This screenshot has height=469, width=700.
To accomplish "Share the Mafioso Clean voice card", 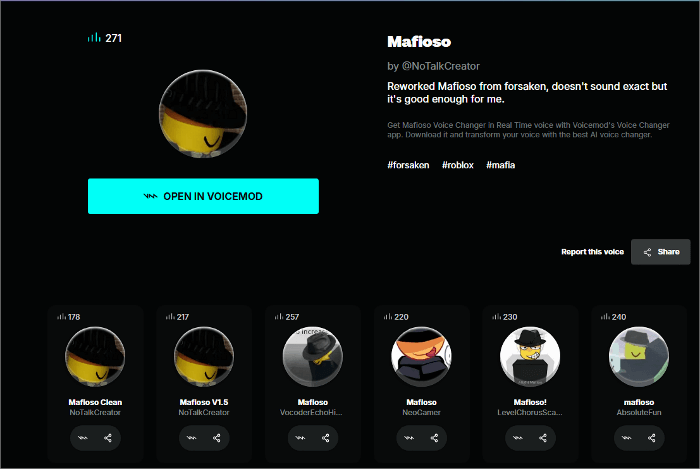I will pyautogui.click(x=108, y=438).
